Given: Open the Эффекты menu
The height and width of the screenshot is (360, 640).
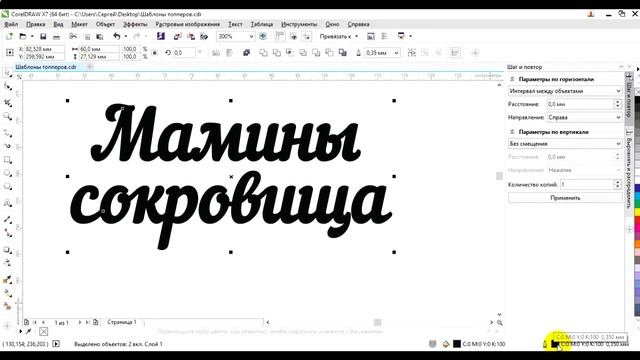Looking at the screenshot, I should (135, 24).
